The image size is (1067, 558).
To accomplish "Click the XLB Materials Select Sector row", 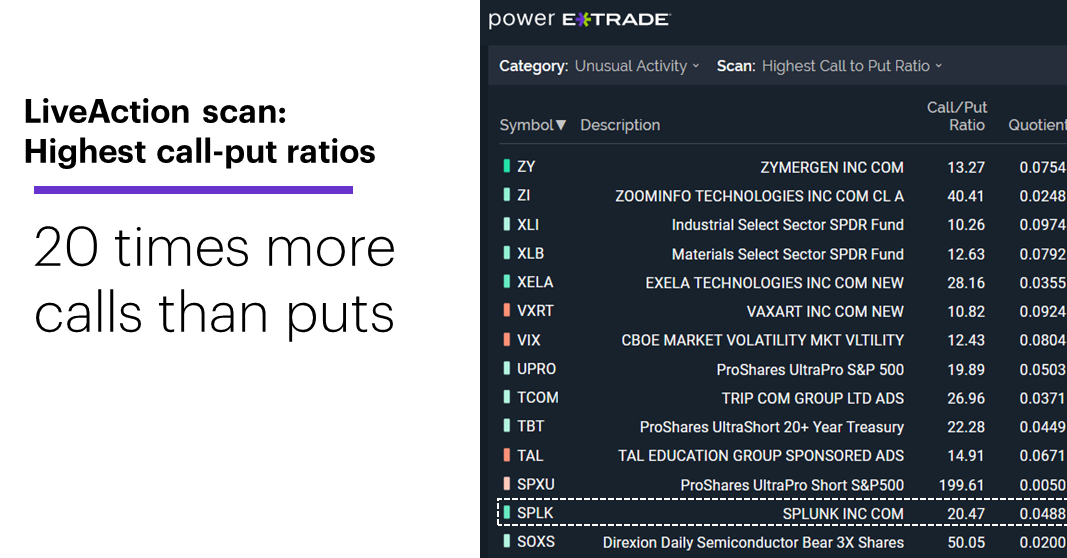I will 783,253.
